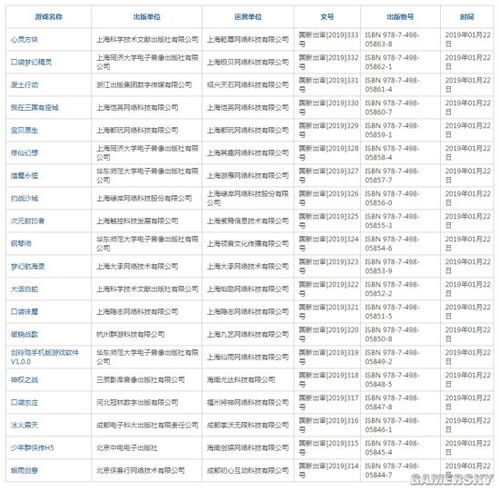Click the 出版物号 column header
Screen dimensions: 499x490
(400, 17)
